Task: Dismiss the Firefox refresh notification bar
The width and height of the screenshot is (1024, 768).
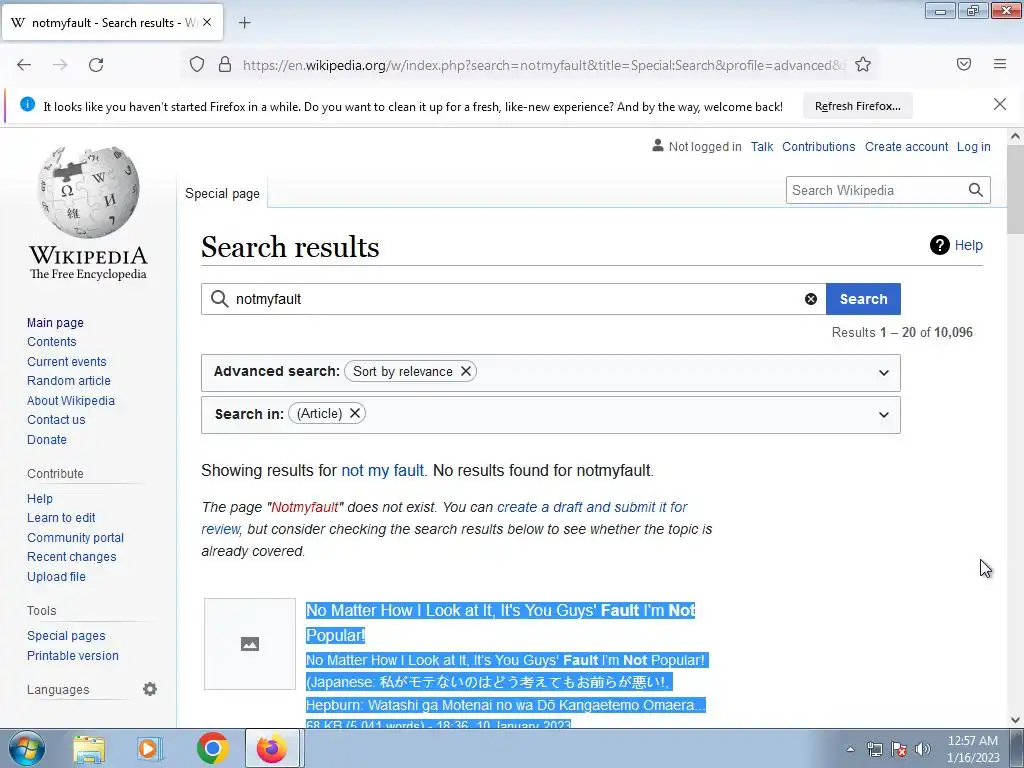Action: (x=999, y=104)
